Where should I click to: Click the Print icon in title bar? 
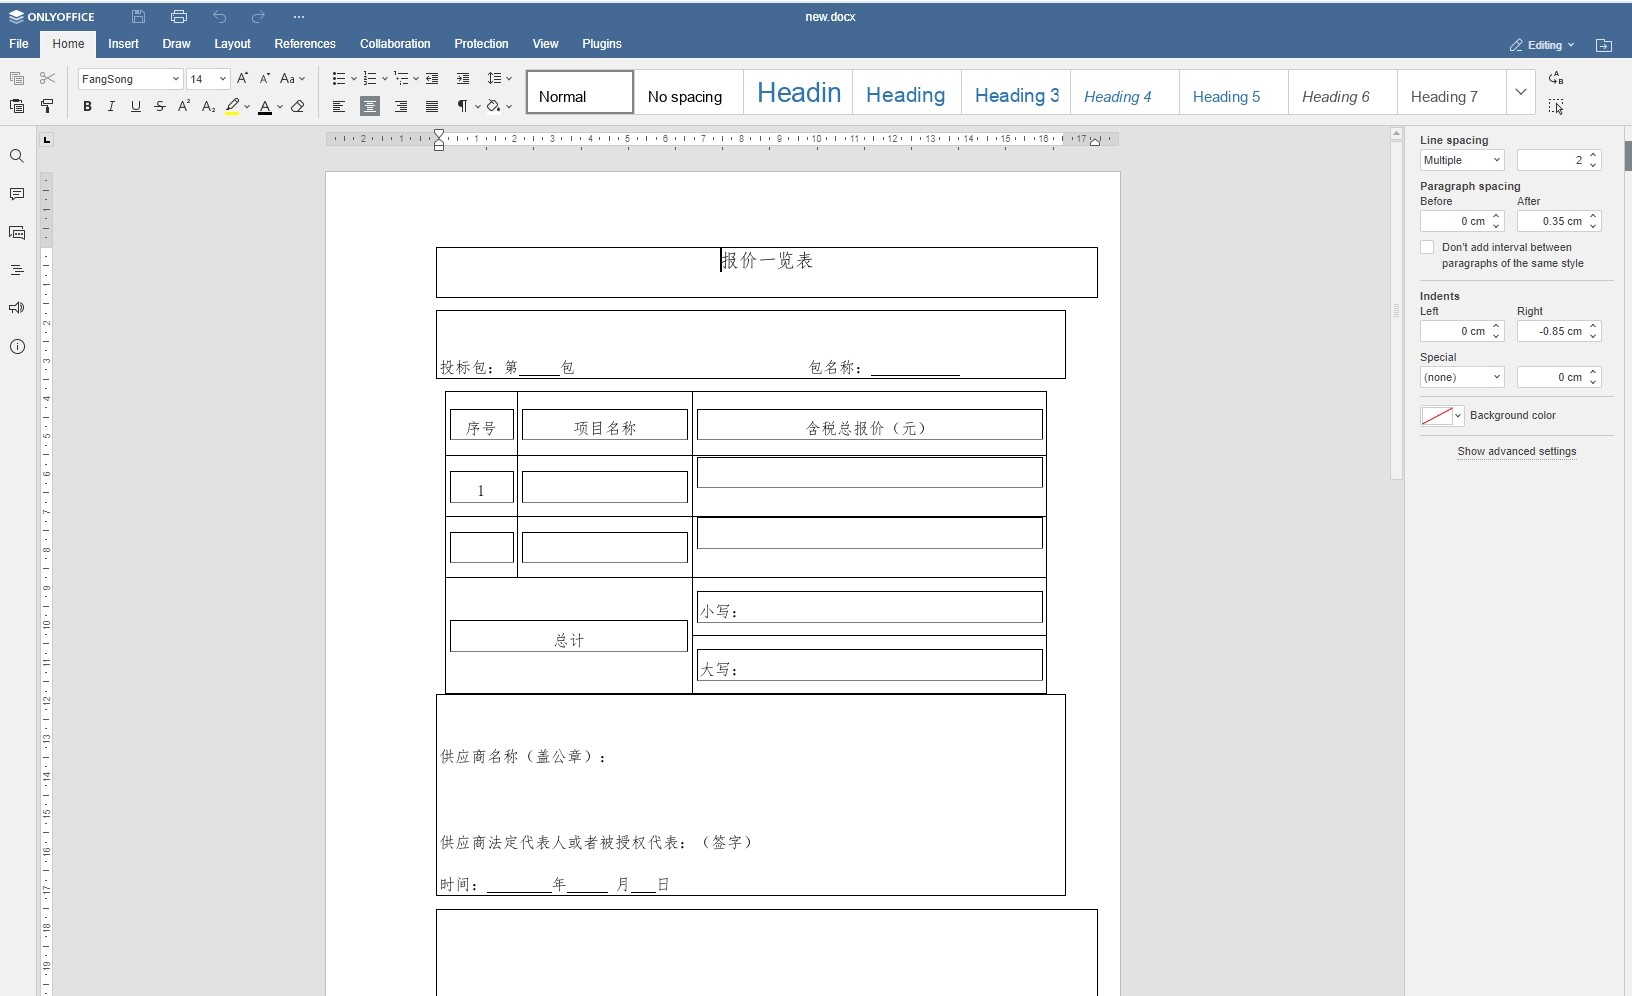point(179,17)
